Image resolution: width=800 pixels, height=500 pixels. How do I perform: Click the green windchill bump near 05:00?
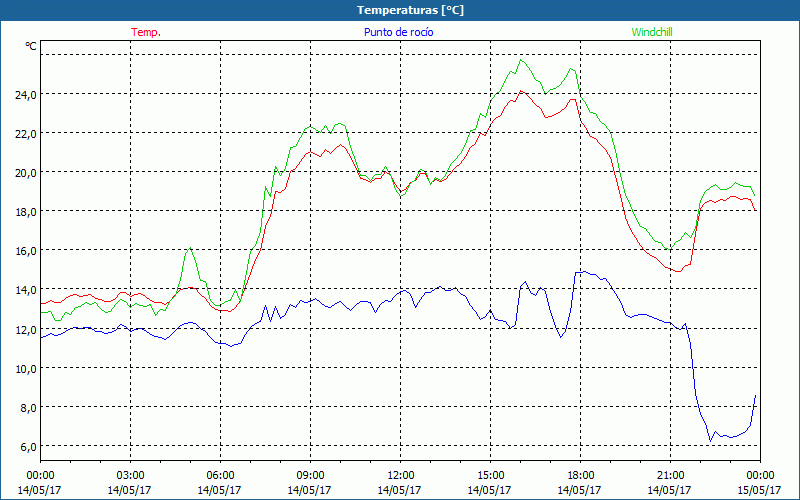(x=190, y=248)
